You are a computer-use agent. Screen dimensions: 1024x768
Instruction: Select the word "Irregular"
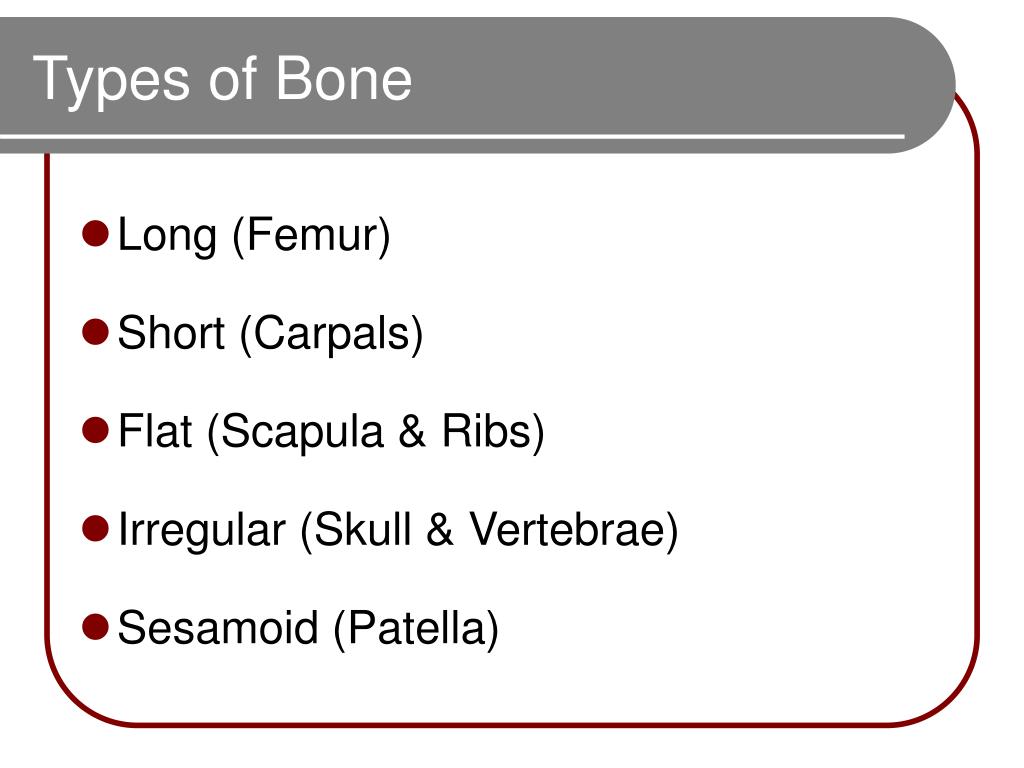pyautogui.click(x=202, y=532)
